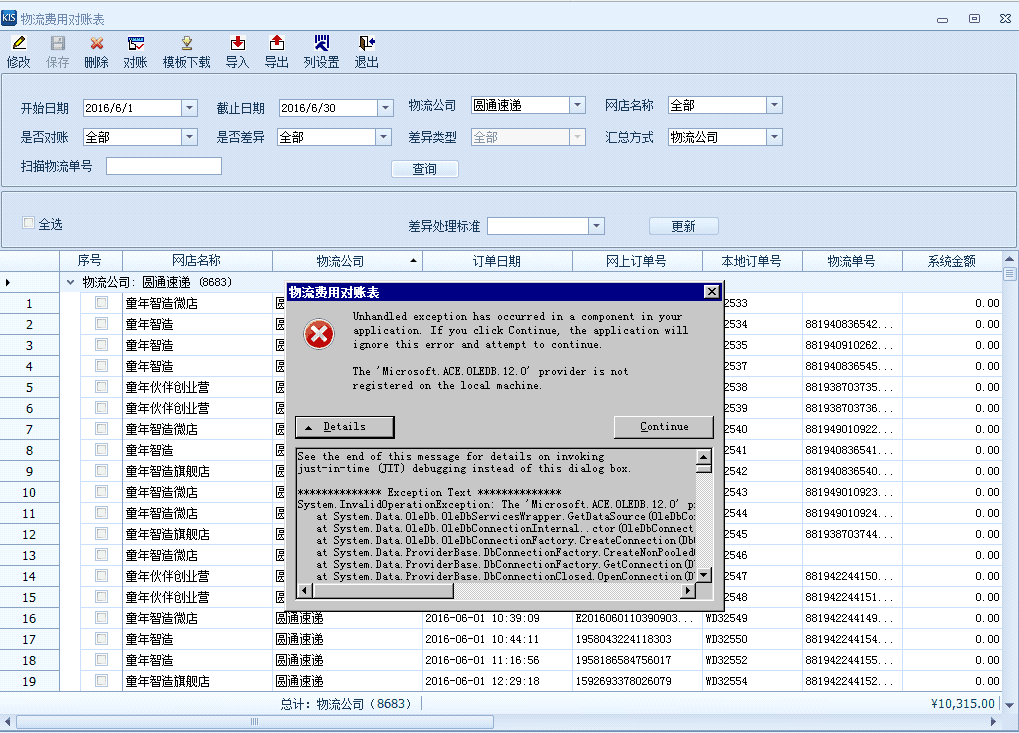
Task: Click the Continue button in error dialog
Action: (664, 427)
